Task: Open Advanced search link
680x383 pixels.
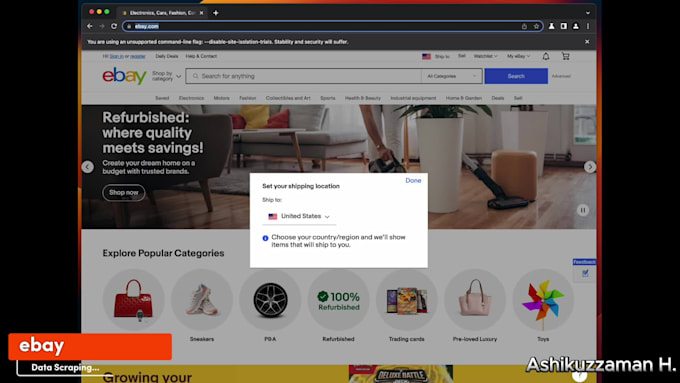Action: [x=561, y=76]
